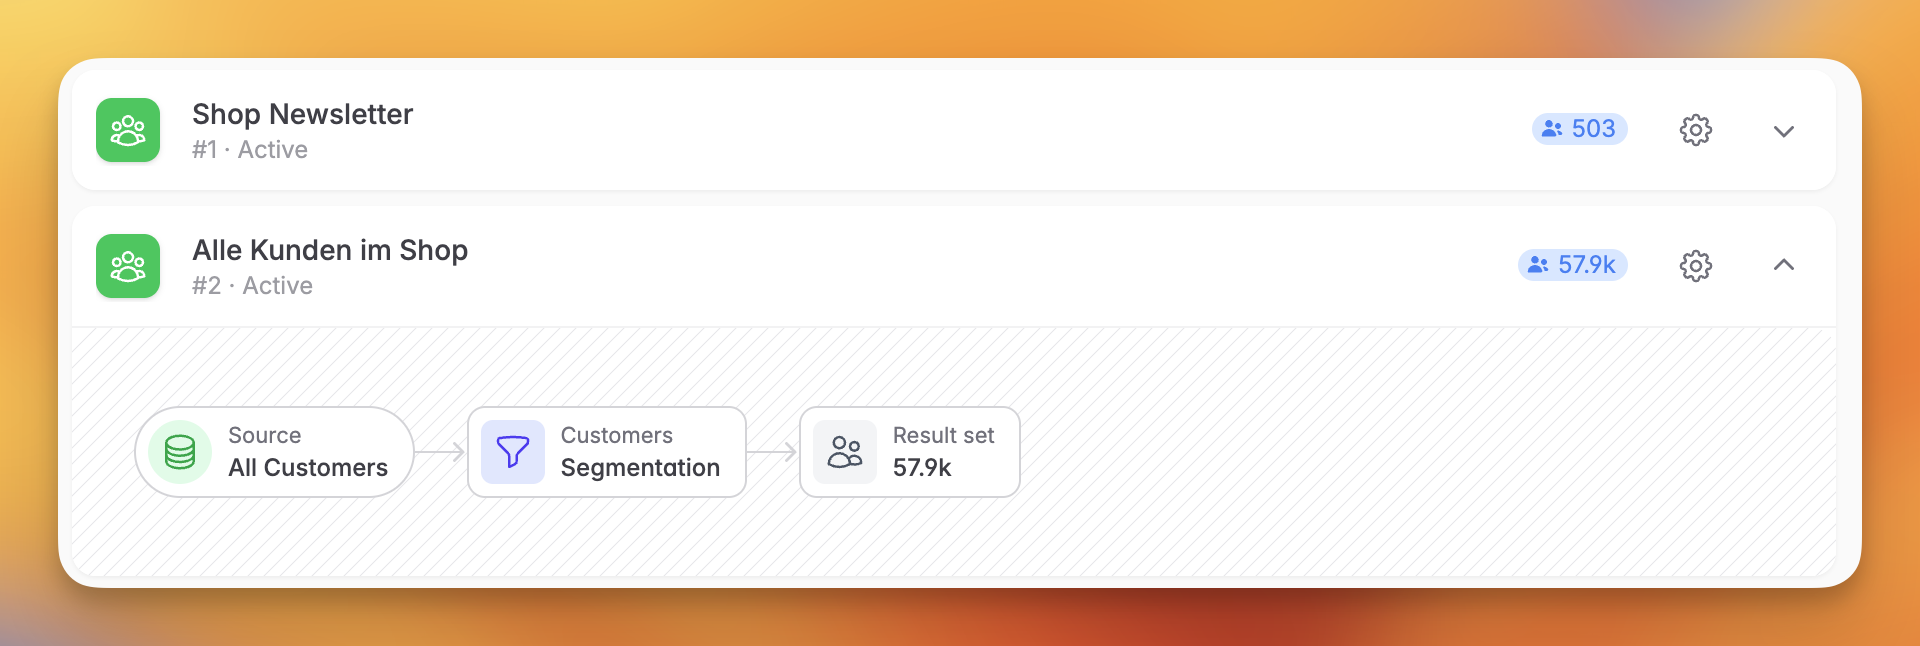Click the "#1 · Active" status text
Viewport: 1920px width, 646px height.
tap(250, 150)
